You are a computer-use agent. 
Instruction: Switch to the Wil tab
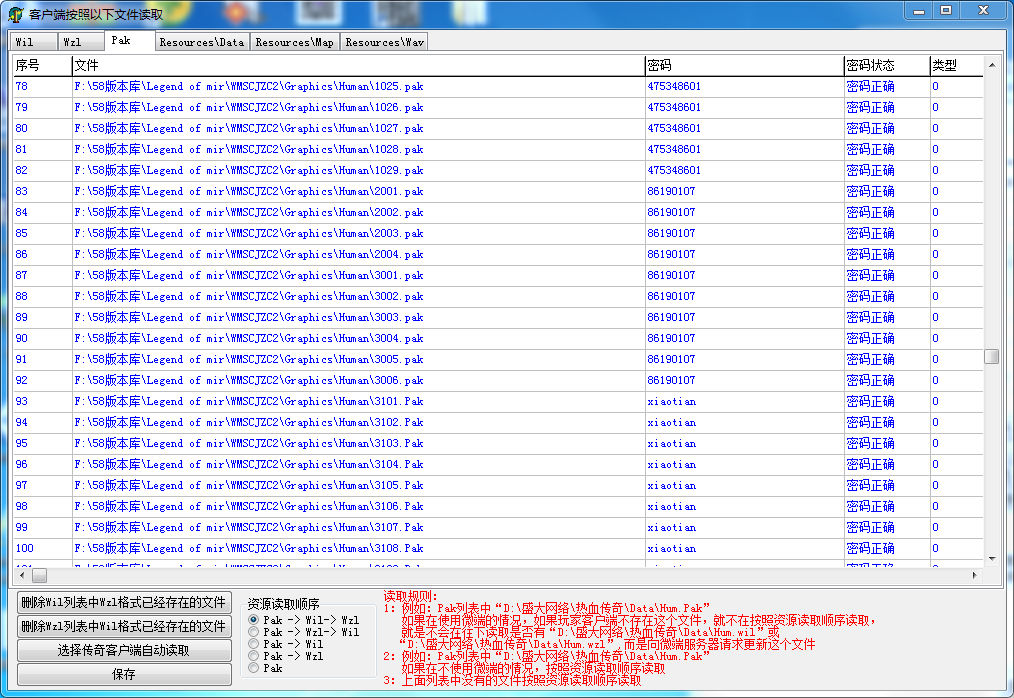[x=25, y=42]
